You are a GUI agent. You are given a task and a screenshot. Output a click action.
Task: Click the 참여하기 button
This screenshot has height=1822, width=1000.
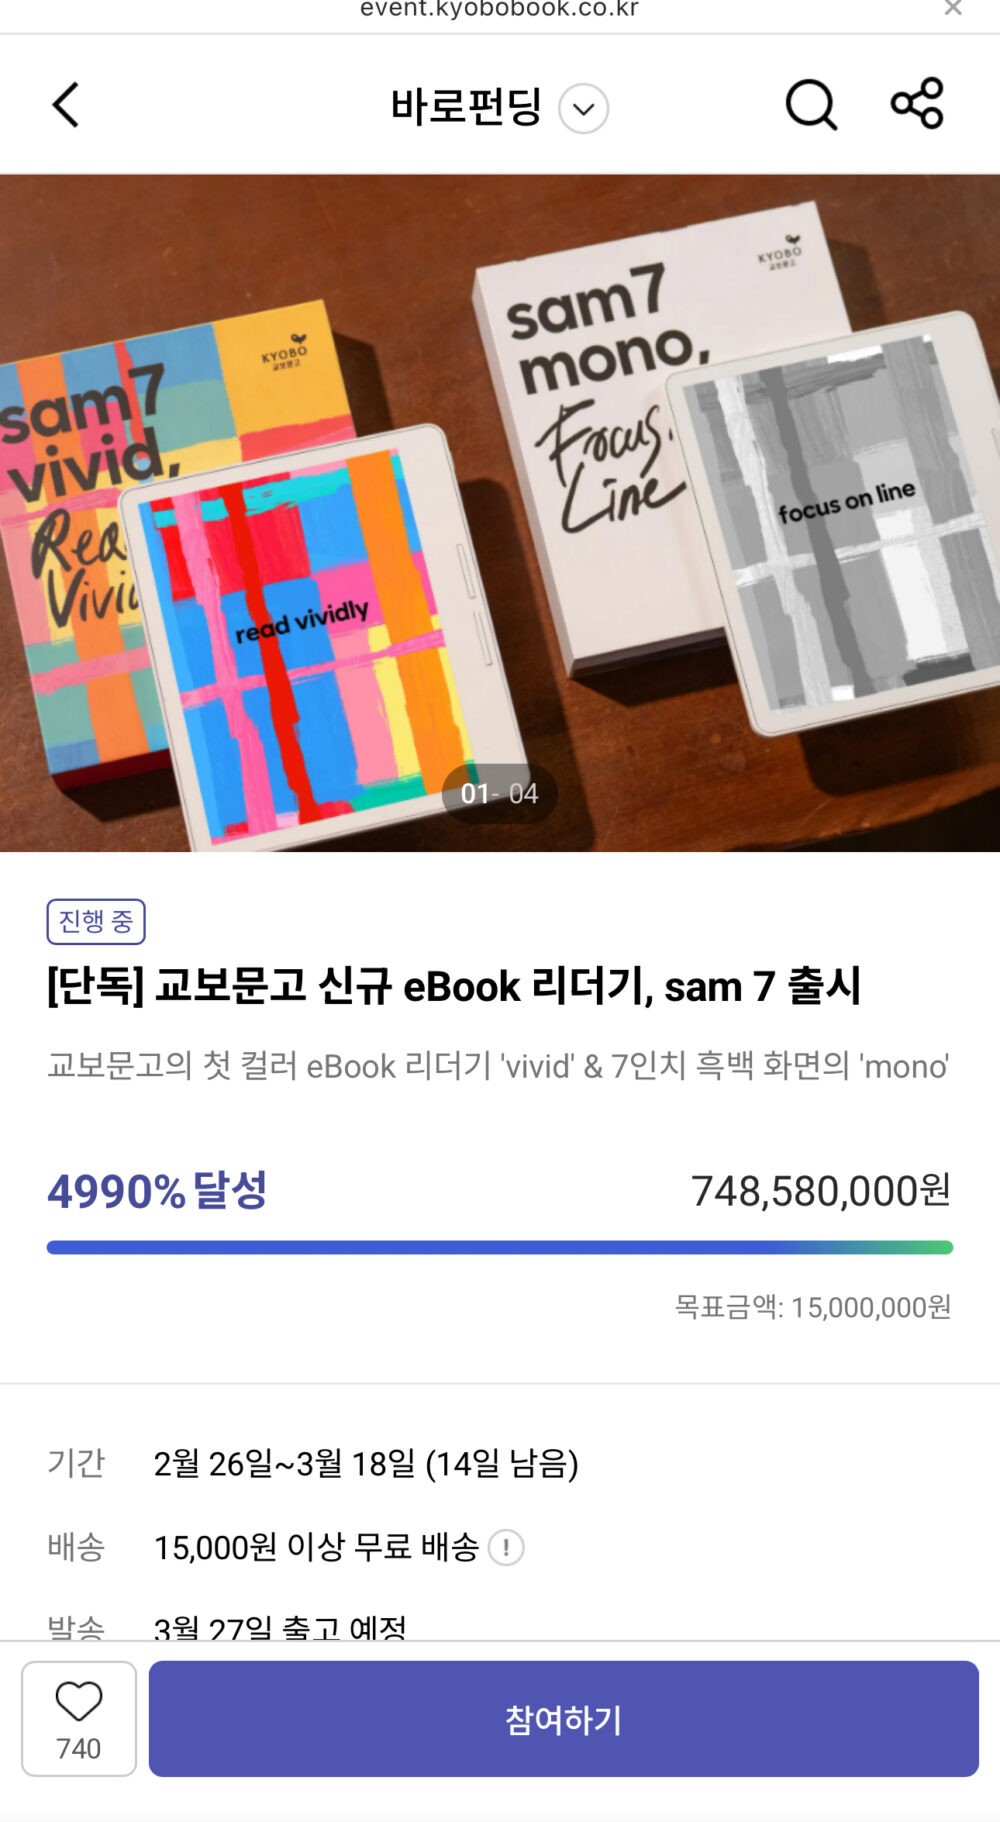click(564, 1718)
